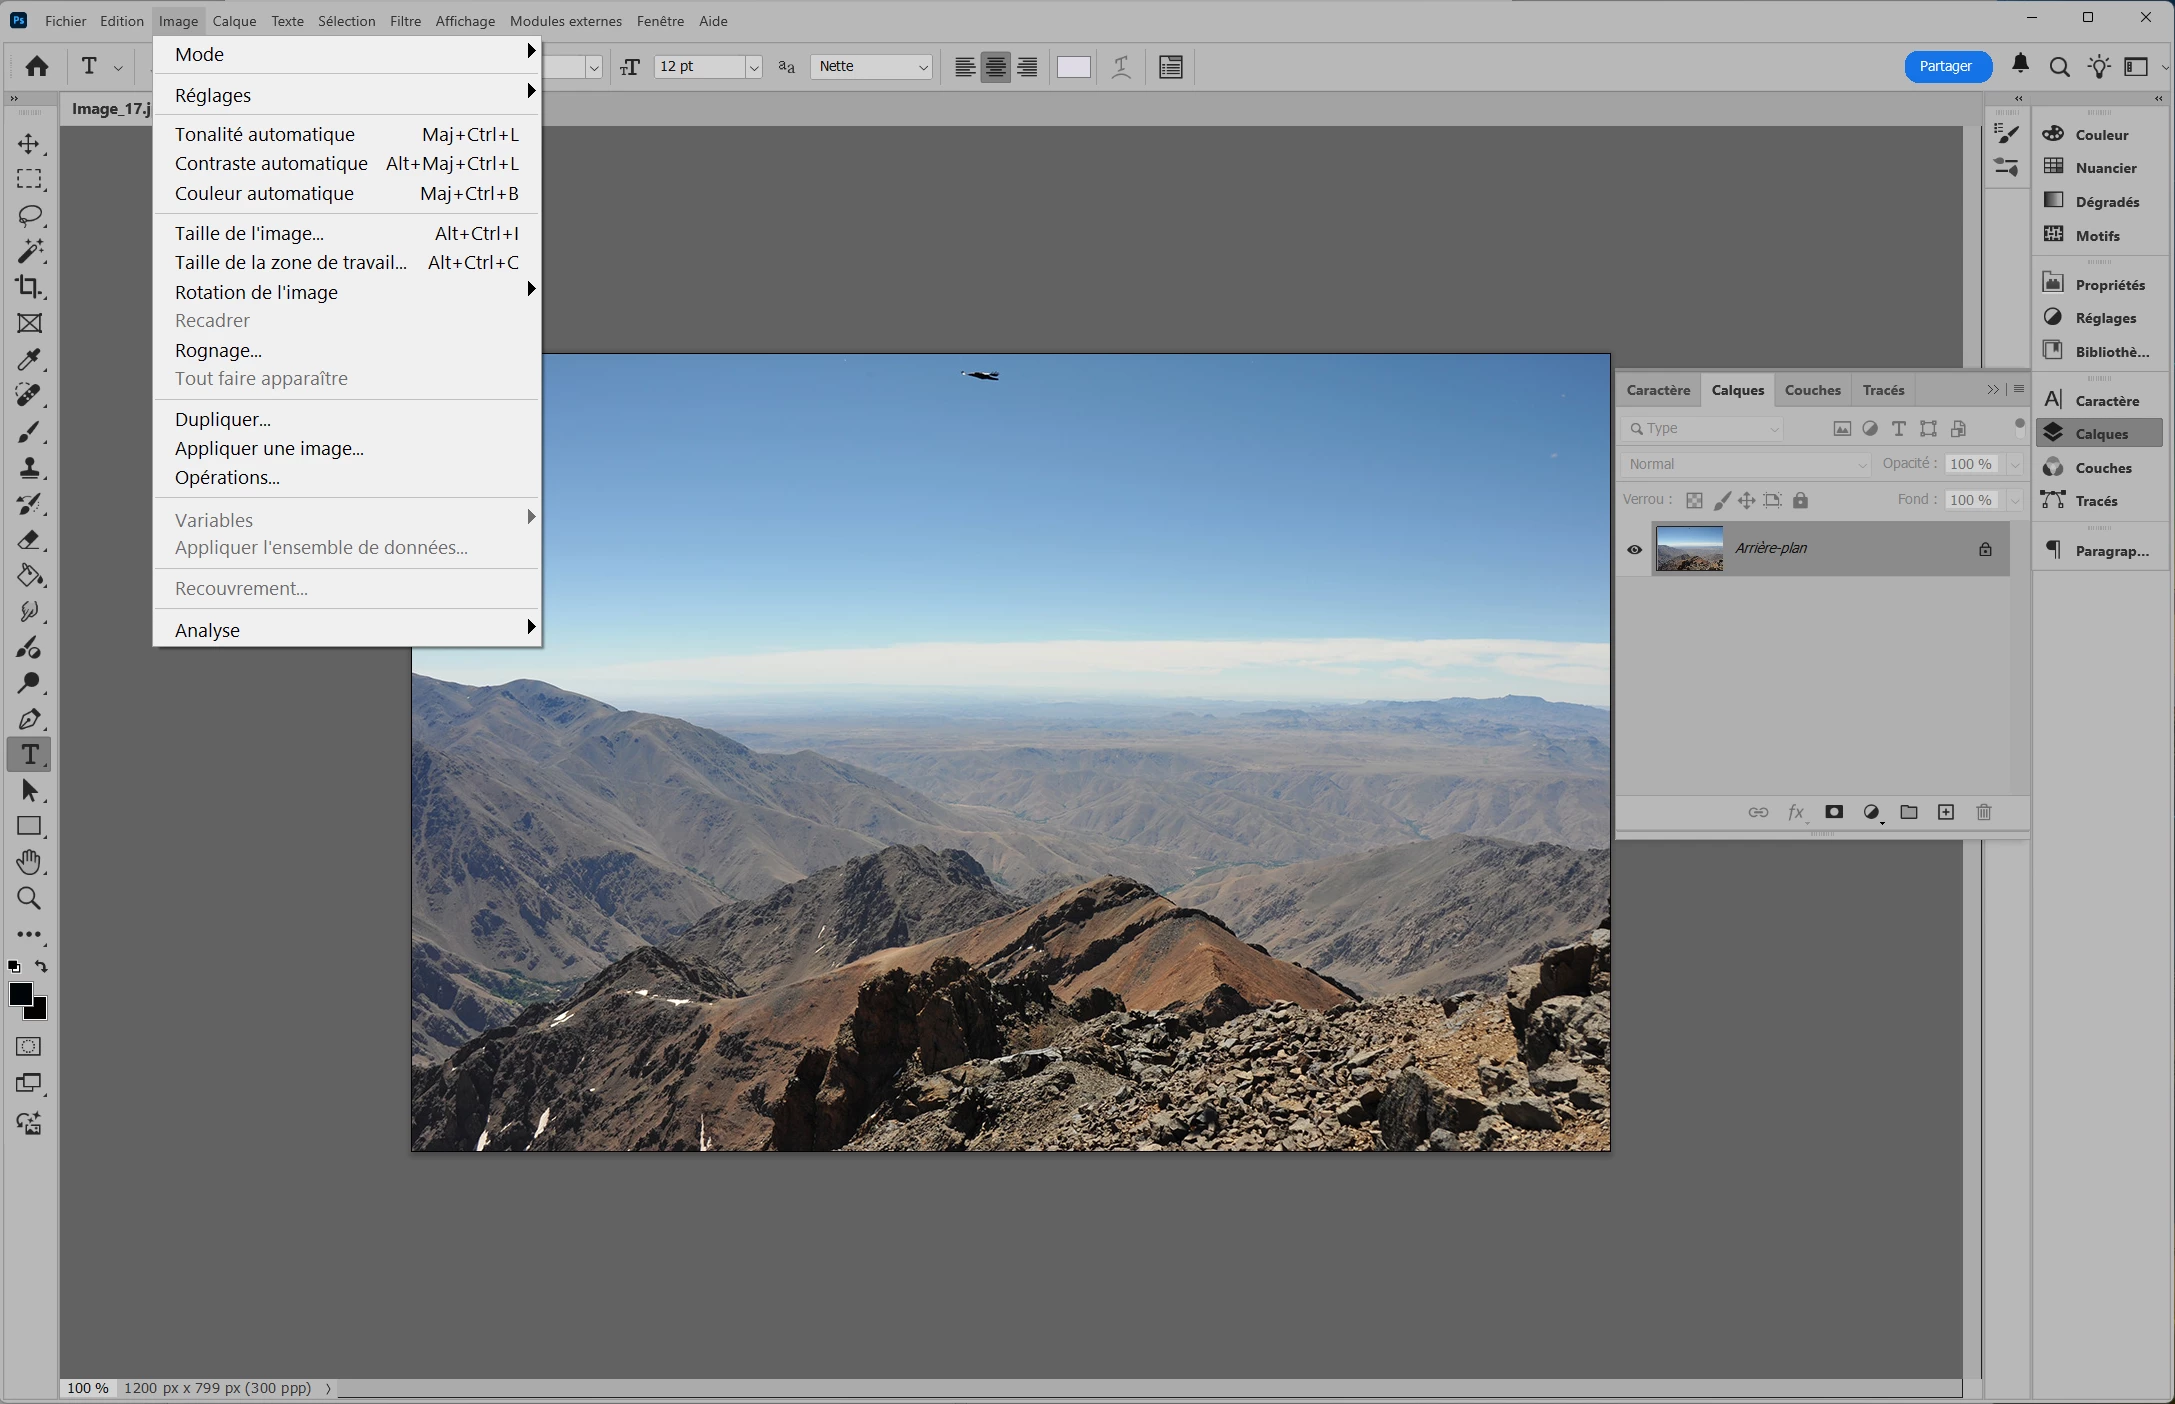Click the Arrière-plan layer thumbnail

[x=1689, y=549]
